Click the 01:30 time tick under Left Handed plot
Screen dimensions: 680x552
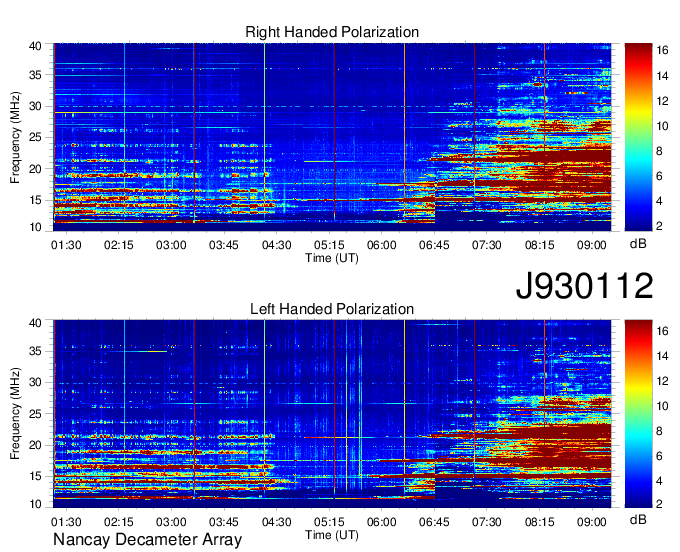tap(66, 522)
